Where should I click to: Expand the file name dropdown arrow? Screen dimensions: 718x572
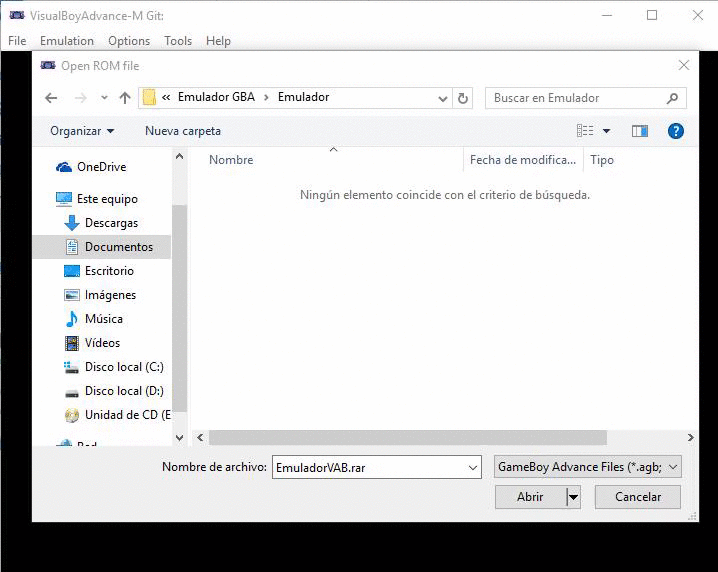(x=473, y=468)
